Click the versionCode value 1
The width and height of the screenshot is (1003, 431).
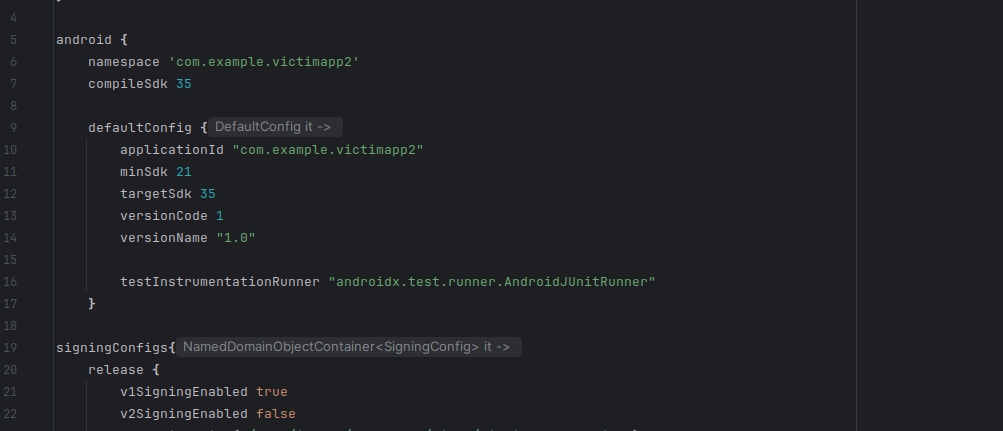point(220,216)
